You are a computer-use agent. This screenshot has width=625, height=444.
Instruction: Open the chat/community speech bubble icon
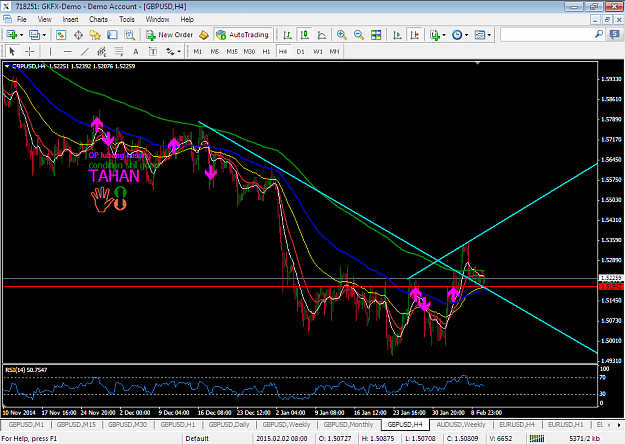615,35
